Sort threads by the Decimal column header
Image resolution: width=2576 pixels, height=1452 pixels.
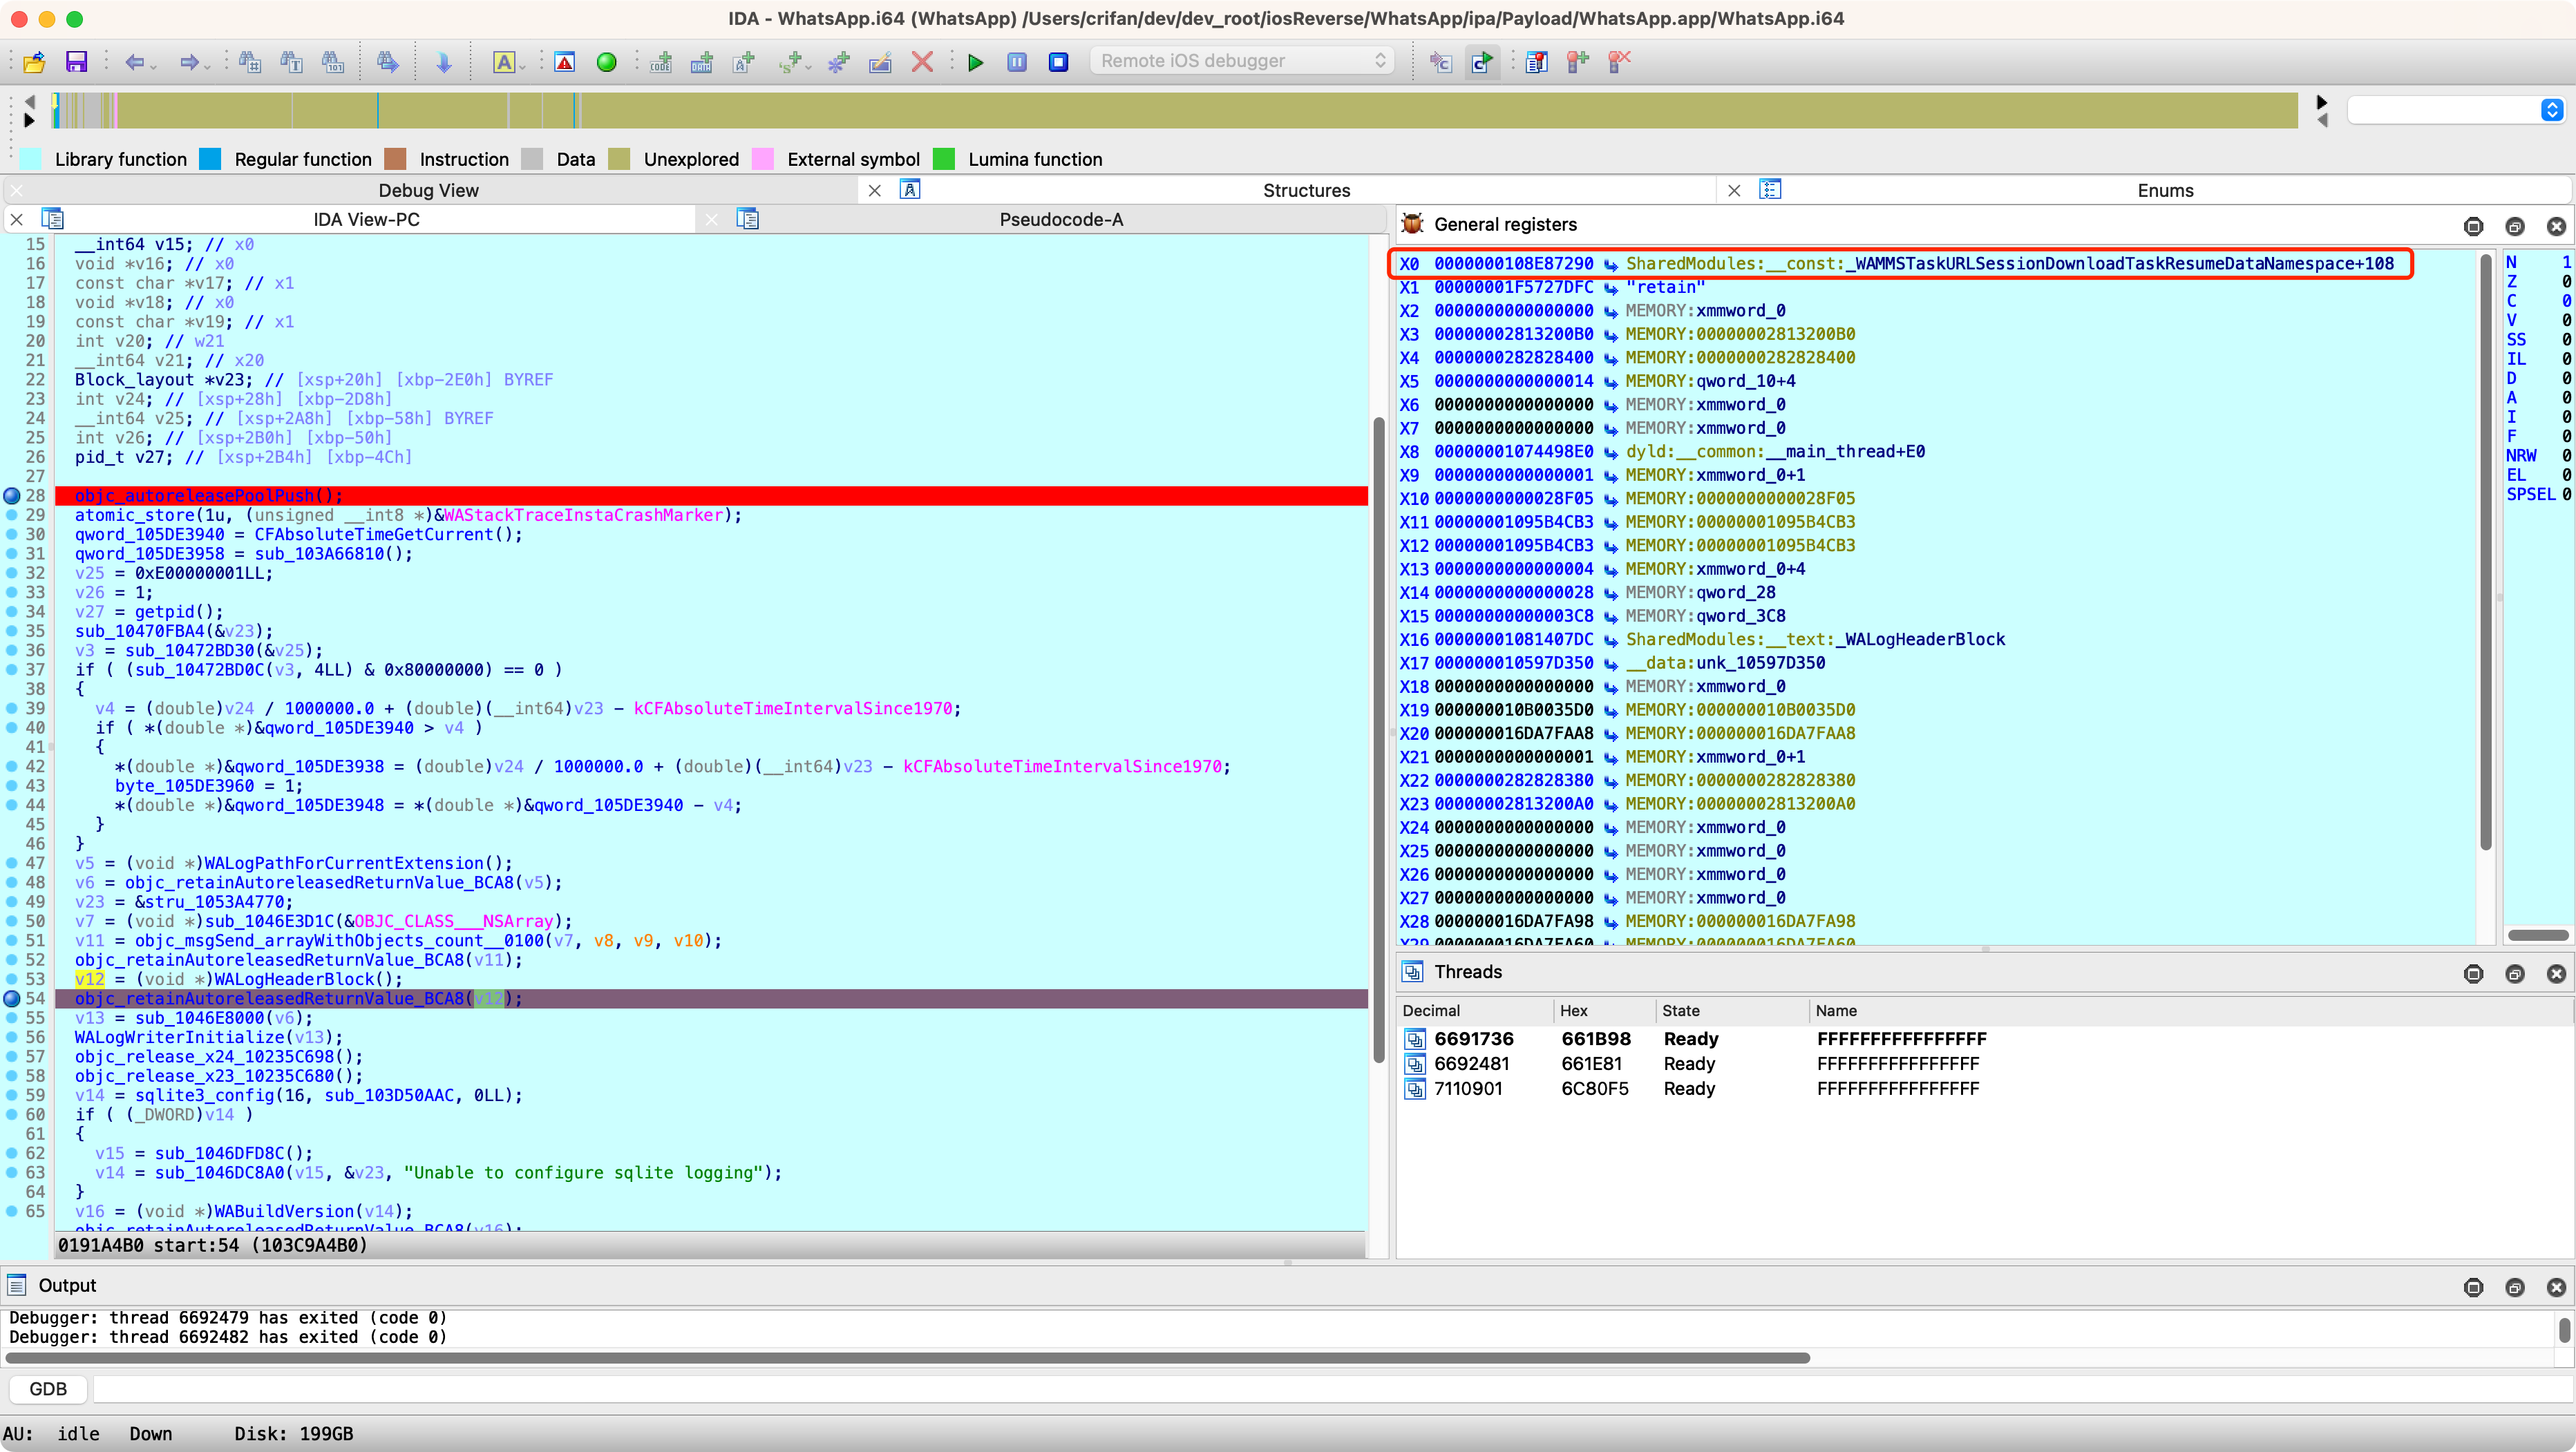(1476, 1011)
